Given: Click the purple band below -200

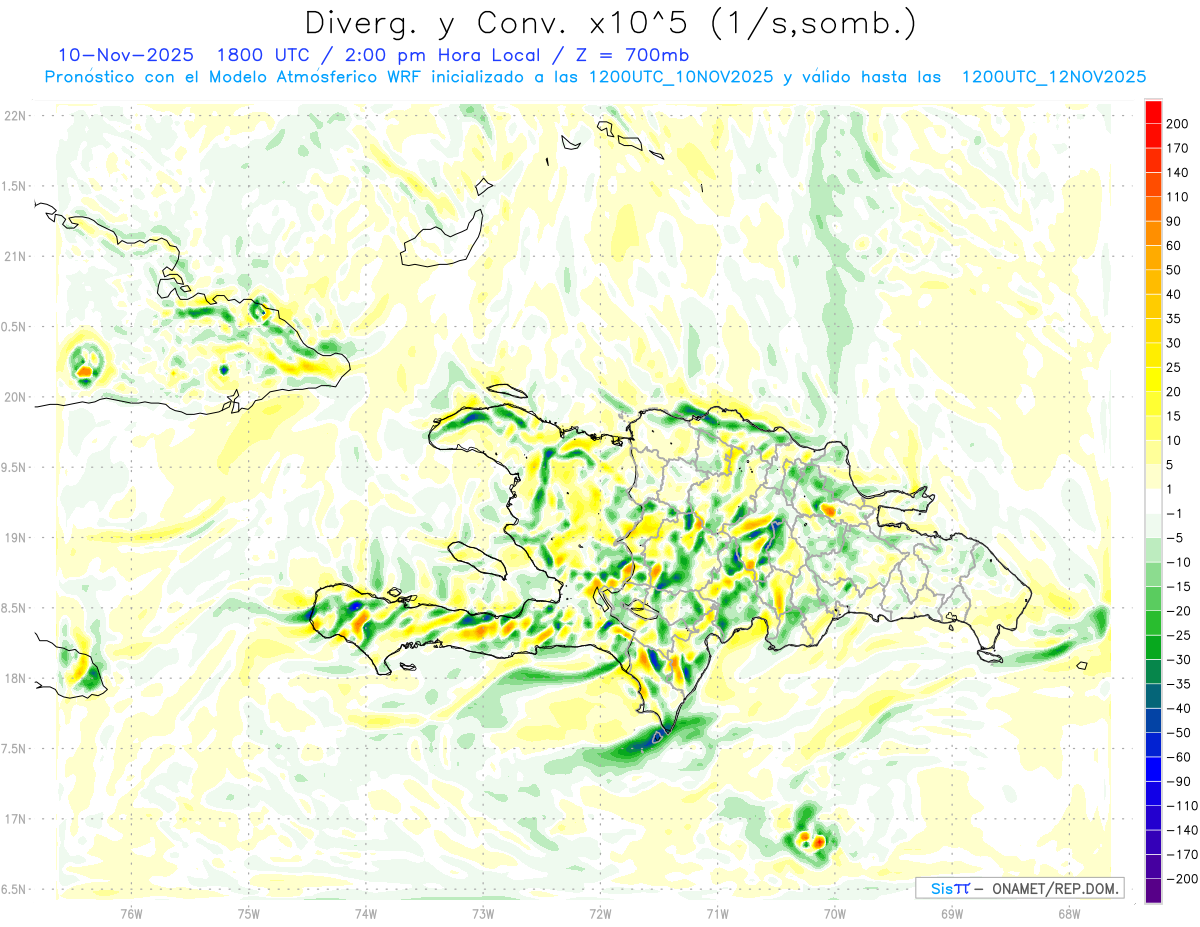Looking at the screenshot, I should tap(1153, 892).
